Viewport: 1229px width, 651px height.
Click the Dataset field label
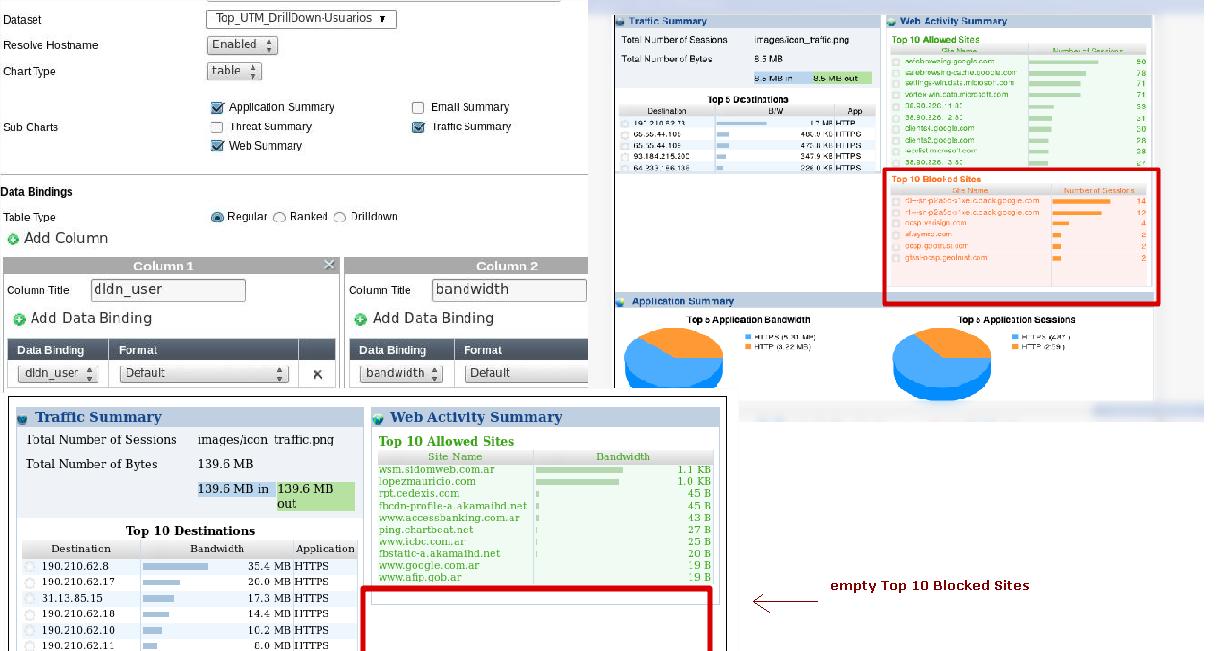(x=22, y=20)
